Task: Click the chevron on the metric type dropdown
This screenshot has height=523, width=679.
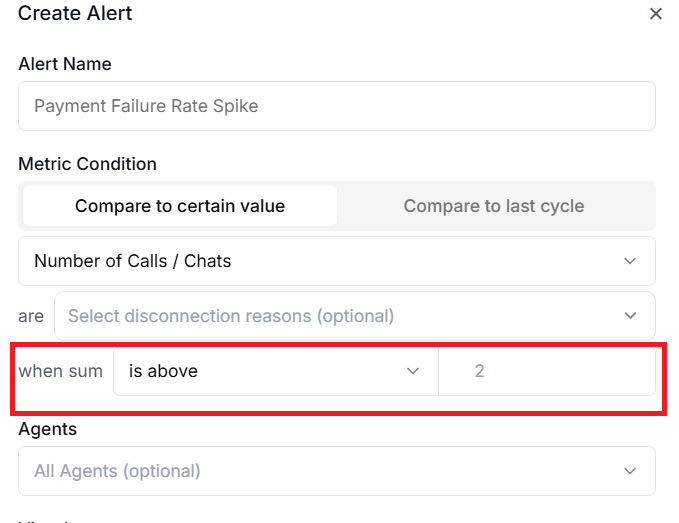Action: [630, 261]
